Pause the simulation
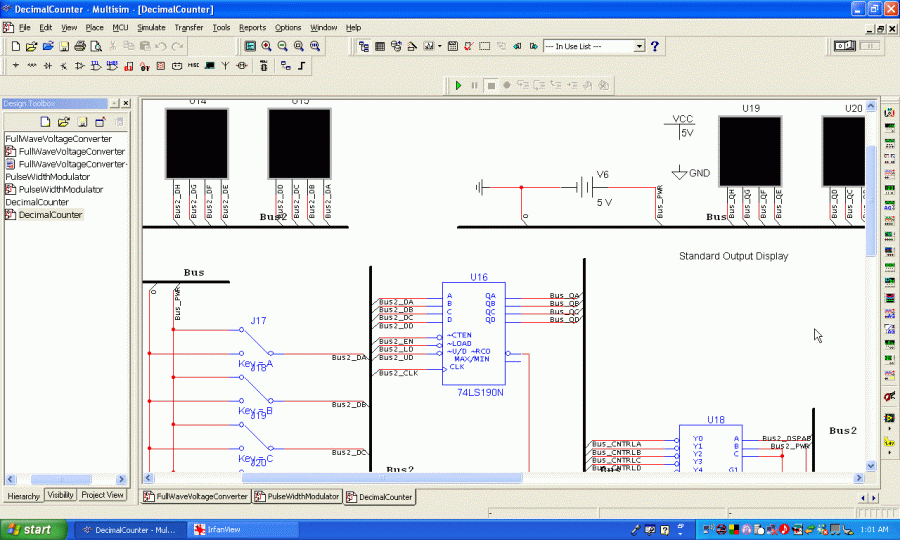The height and width of the screenshot is (540, 900). click(x=474, y=86)
